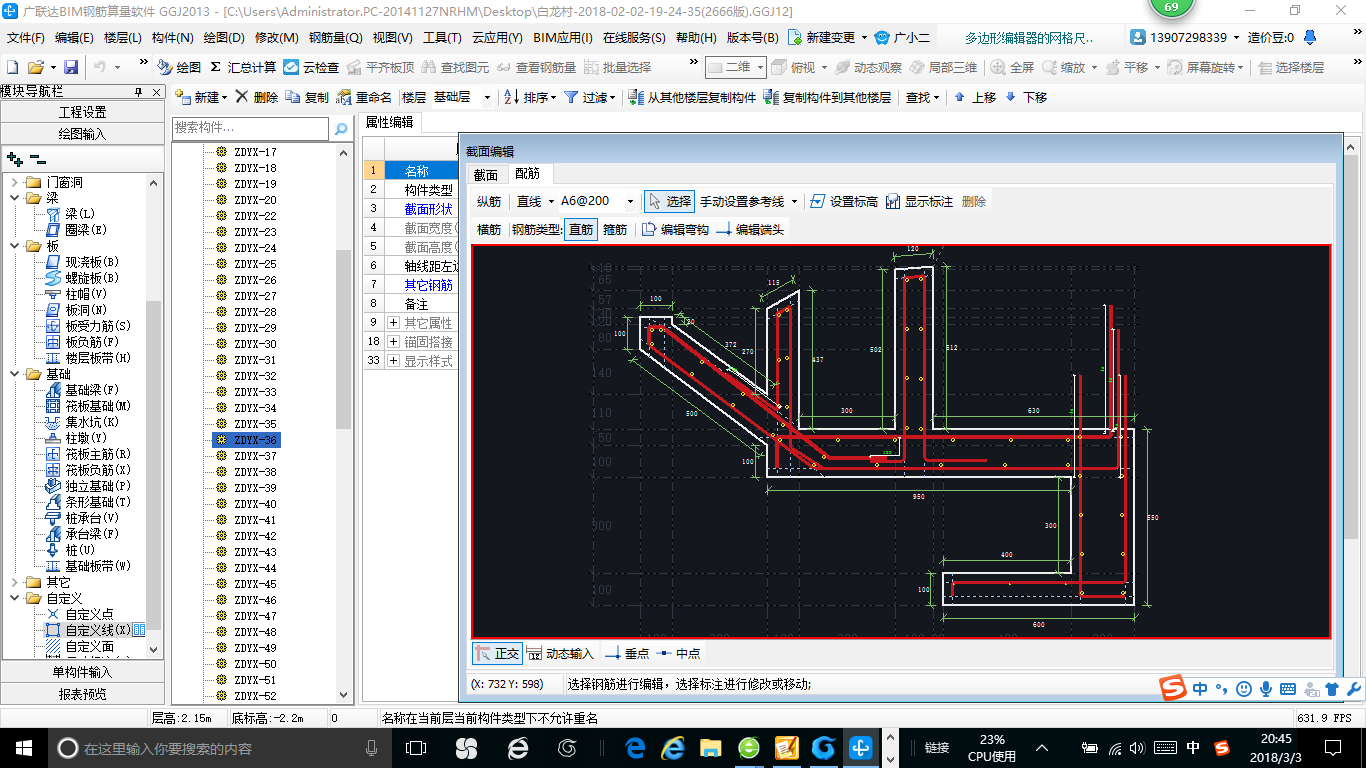Click the 搜索构件 search input field
The height and width of the screenshot is (768, 1366).
[250, 128]
